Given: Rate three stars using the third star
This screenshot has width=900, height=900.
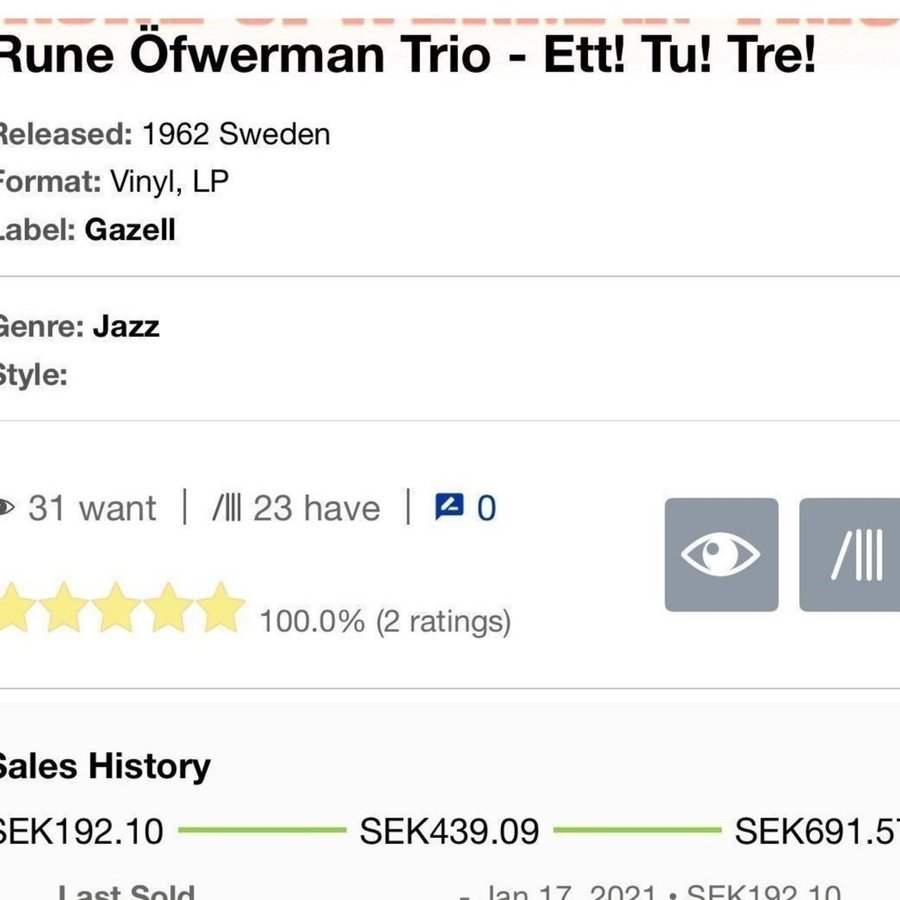Looking at the screenshot, I should click(117, 609).
